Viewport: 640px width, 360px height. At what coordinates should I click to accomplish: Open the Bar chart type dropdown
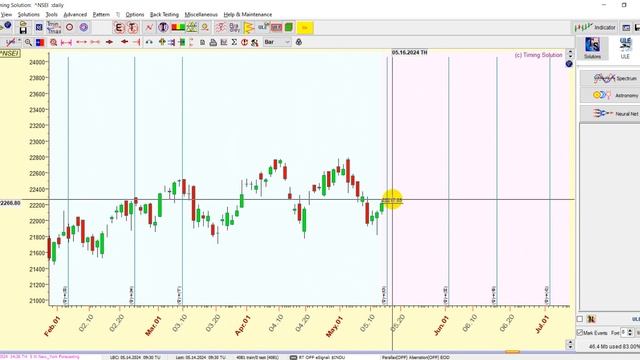277,42
